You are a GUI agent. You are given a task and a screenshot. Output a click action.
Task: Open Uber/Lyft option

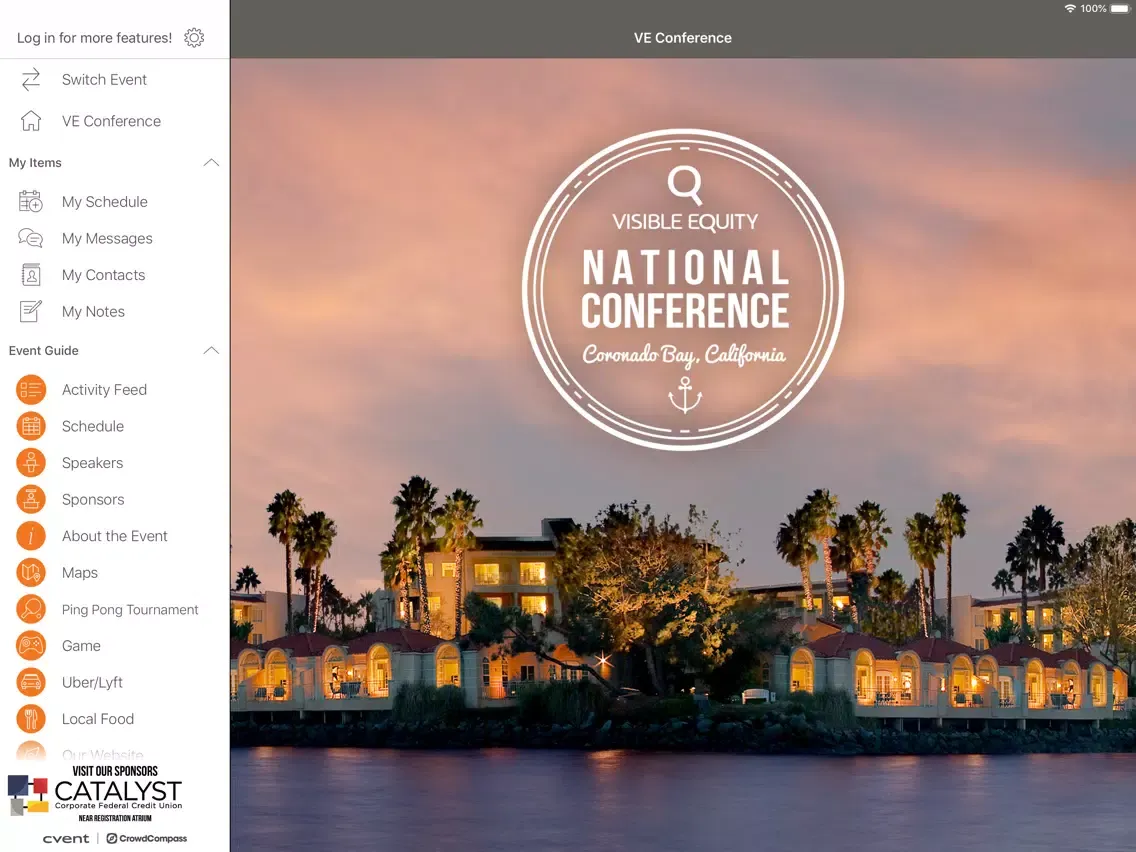[x=114, y=682]
